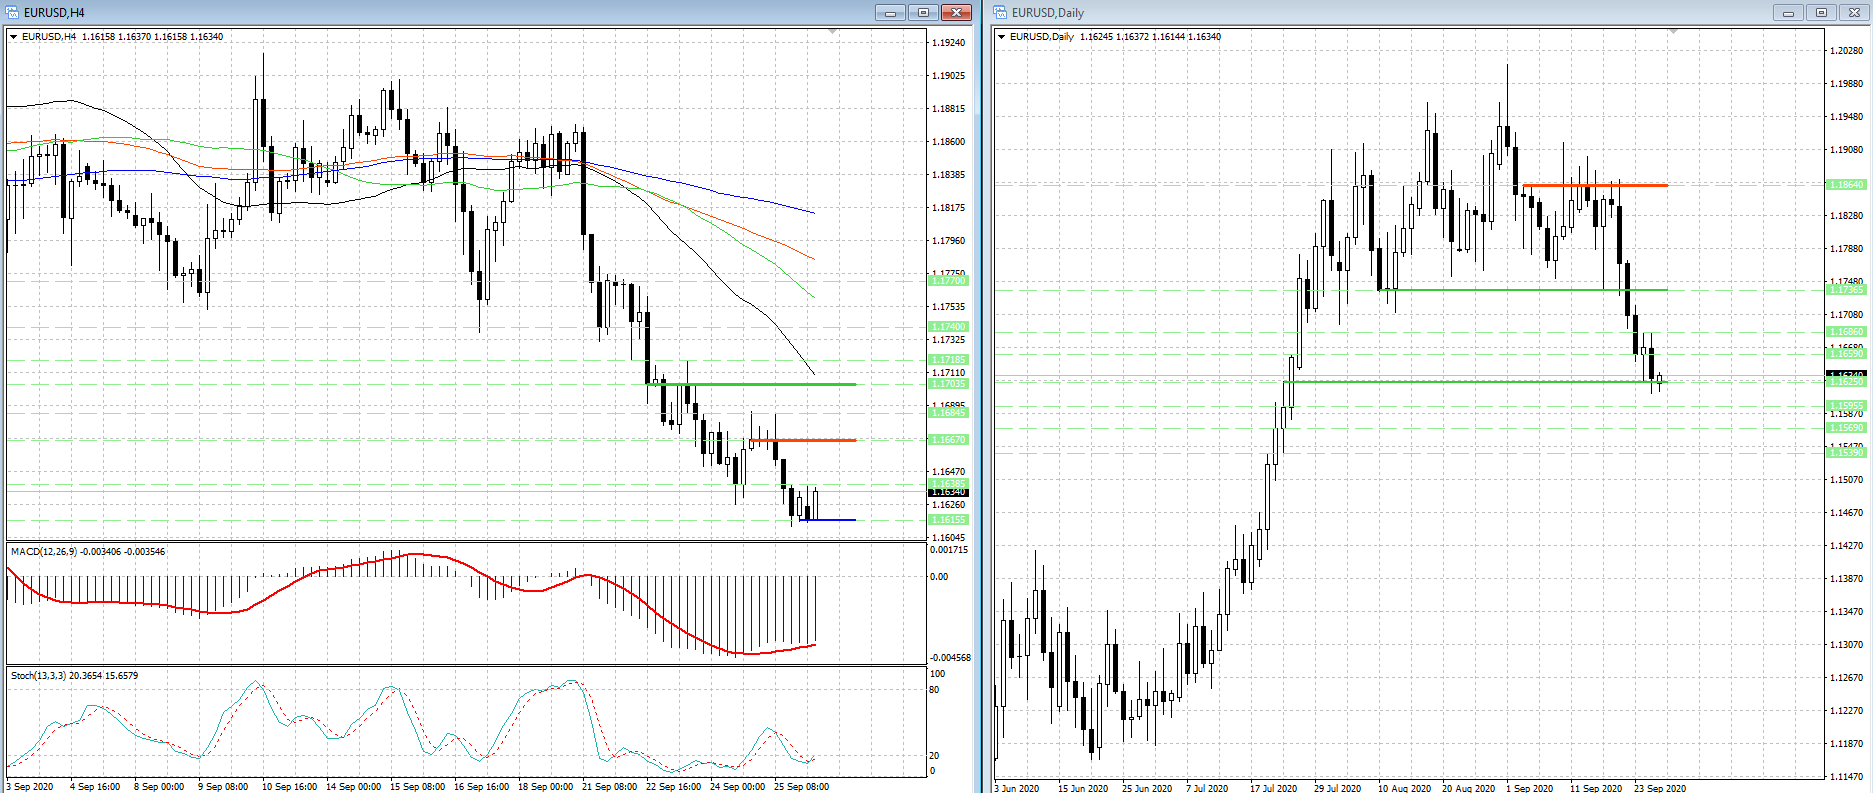Click the MACD scale value -0.004568

click(x=950, y=658)
